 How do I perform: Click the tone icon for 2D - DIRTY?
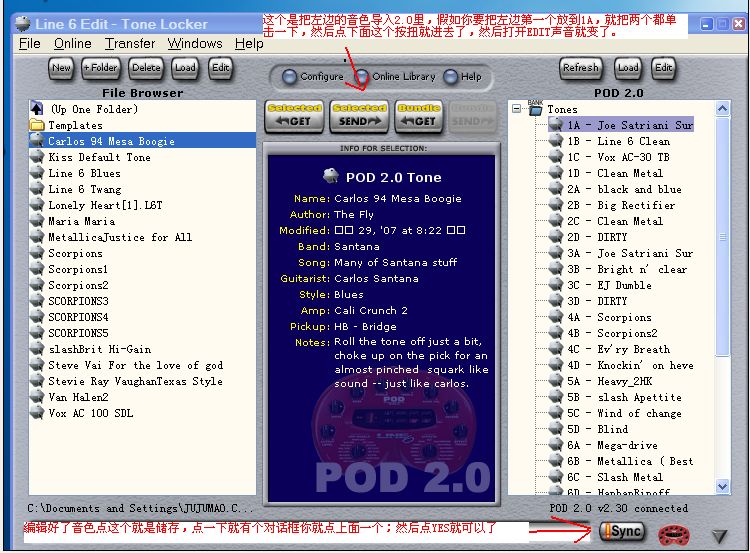[x=555, y=237]
